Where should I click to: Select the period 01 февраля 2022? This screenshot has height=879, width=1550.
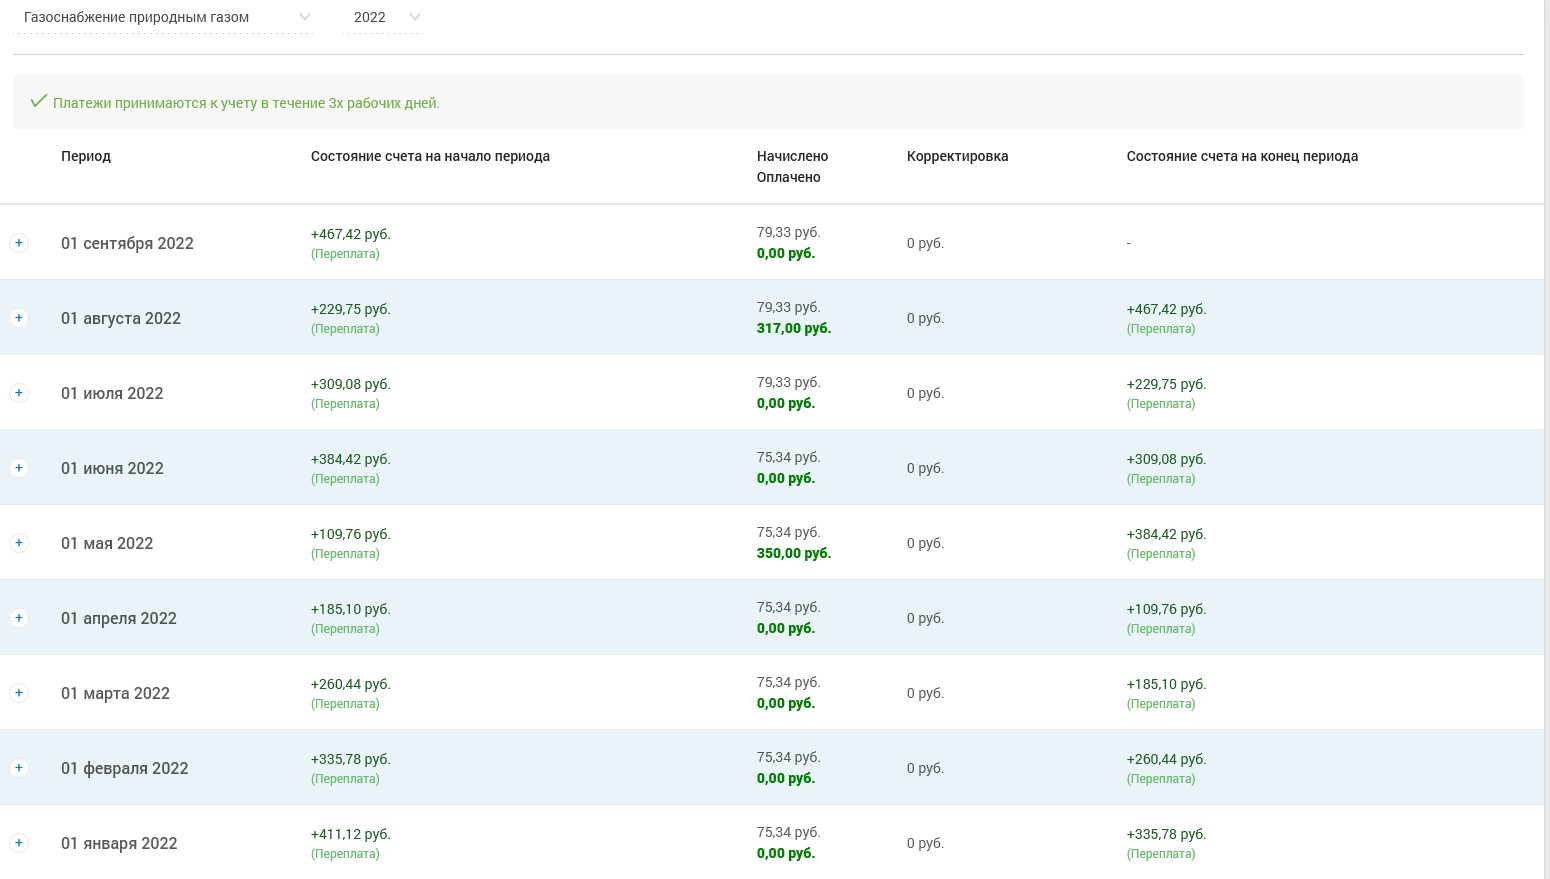tap(125, 768)
